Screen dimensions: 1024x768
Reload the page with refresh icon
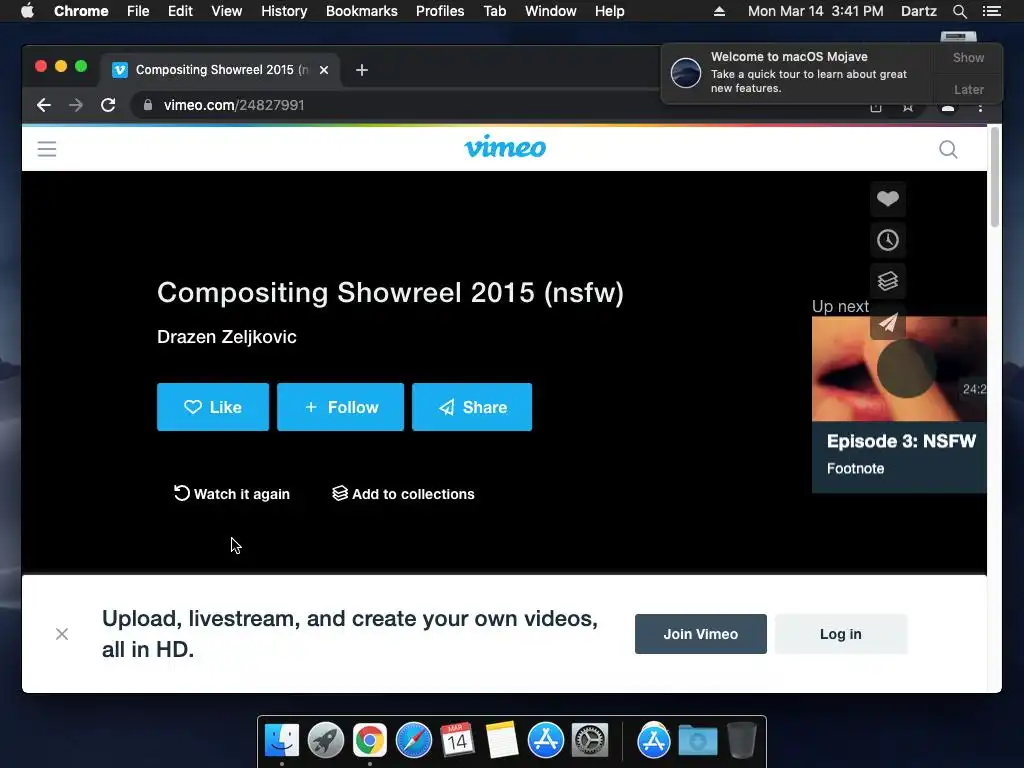108,105
